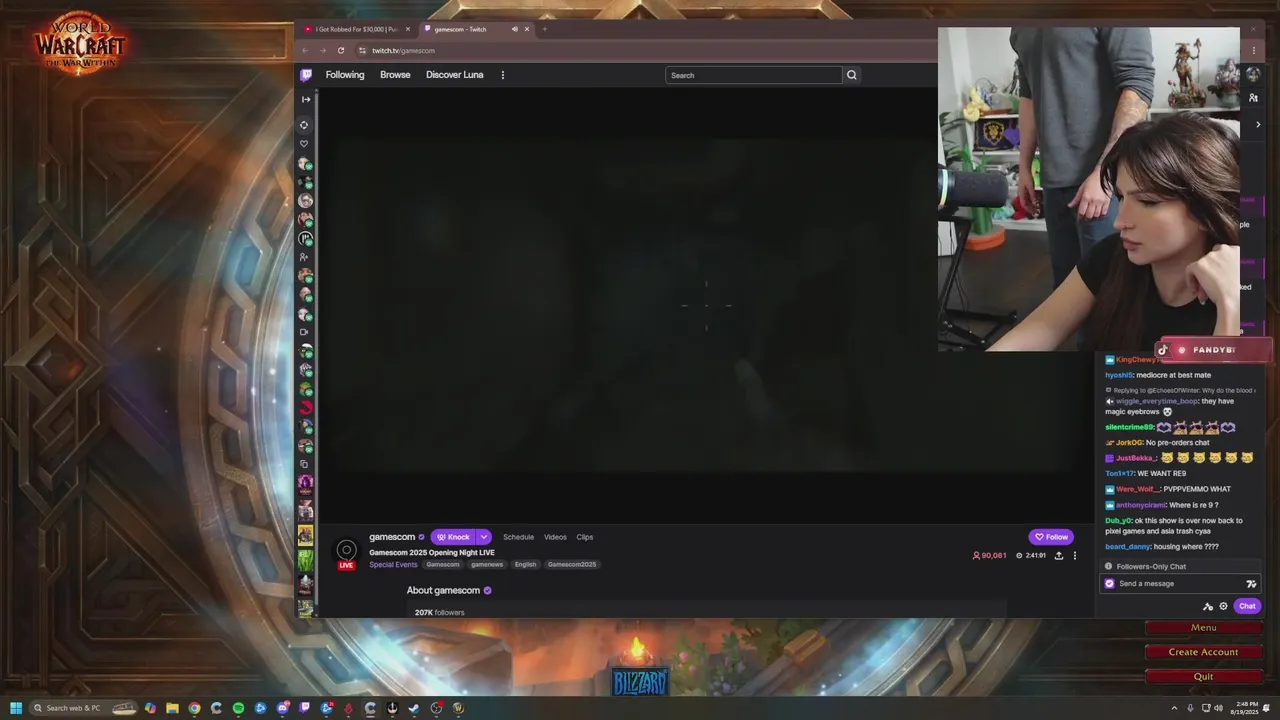Image resolution: width=1280 pixels, height=720 pixels.
Task: Open the channel Clips tab
Action: click(585, 537)
